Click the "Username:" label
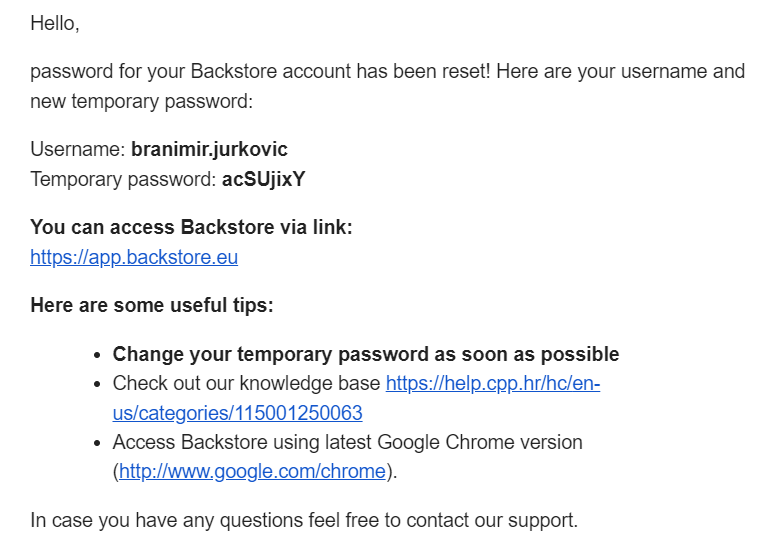Screen dimensions: 761x559 click(78, 149)
